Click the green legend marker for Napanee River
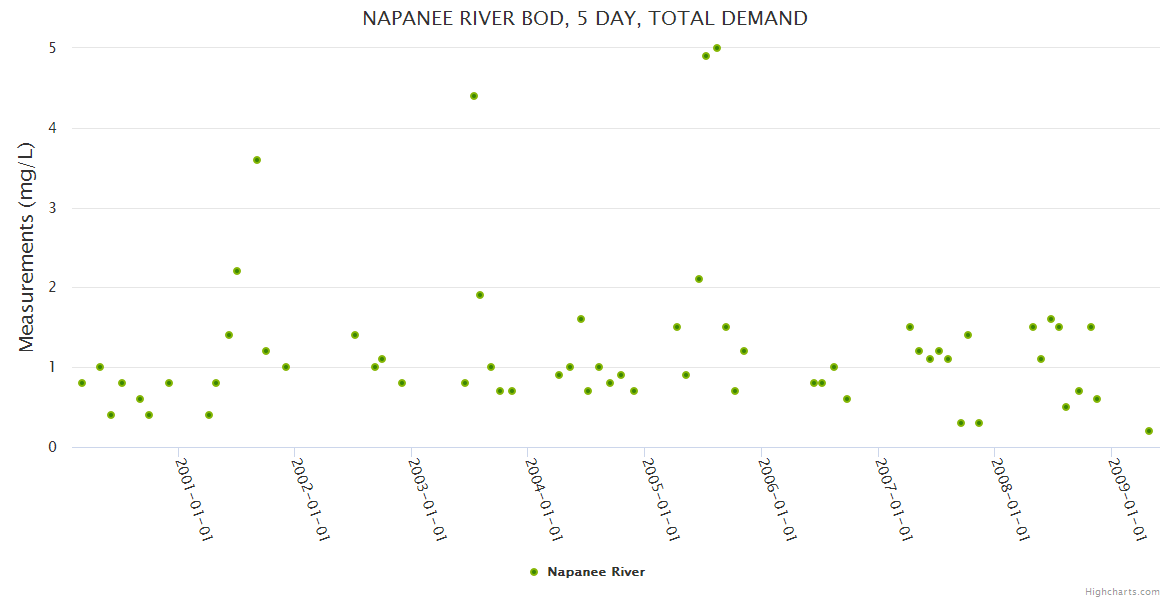1170x600 pixels. point(533,572)
